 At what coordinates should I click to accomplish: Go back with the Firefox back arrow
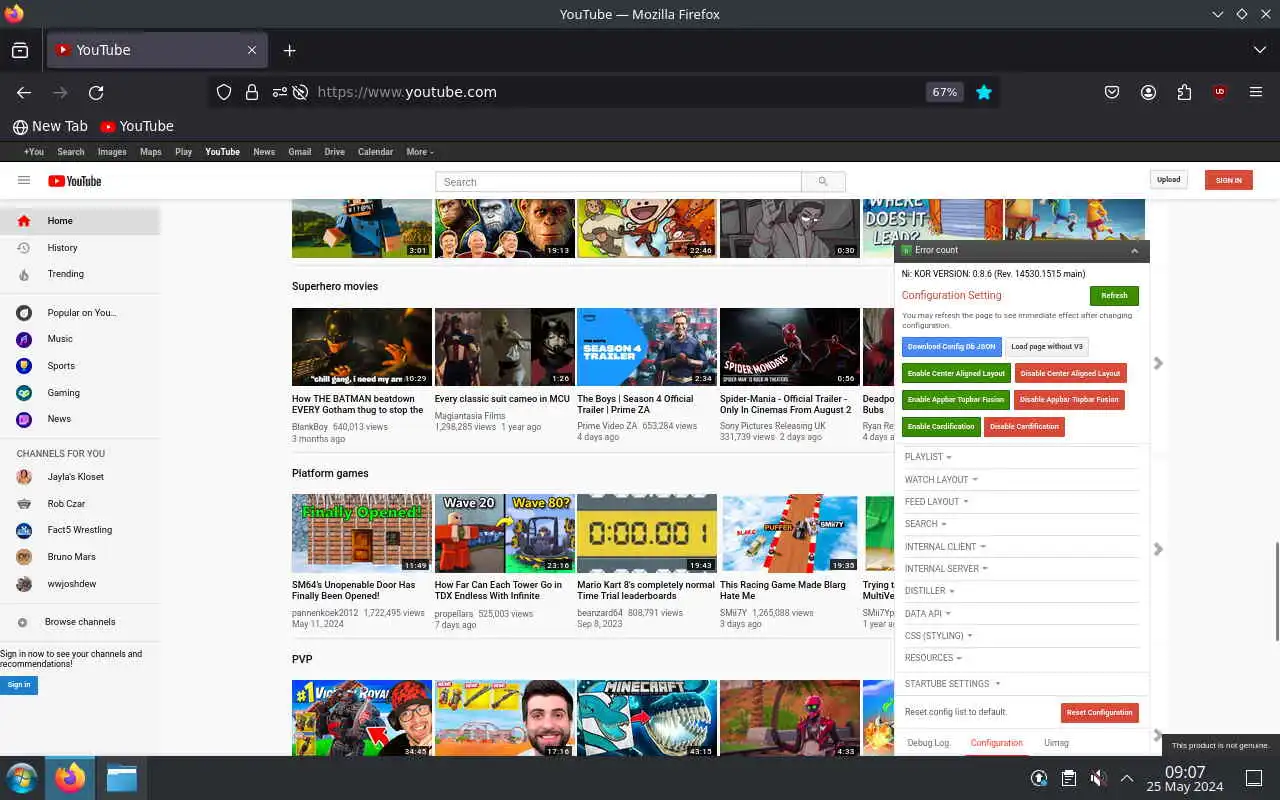(x=24, y=92)
